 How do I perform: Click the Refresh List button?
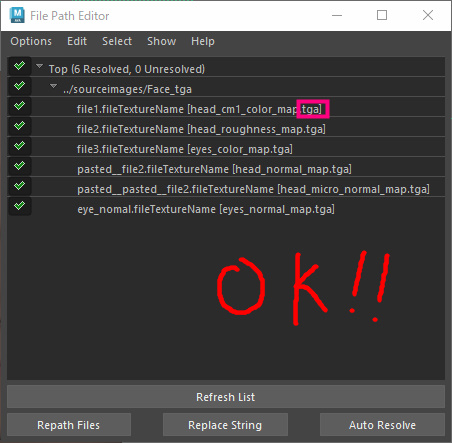pos(226,397)
